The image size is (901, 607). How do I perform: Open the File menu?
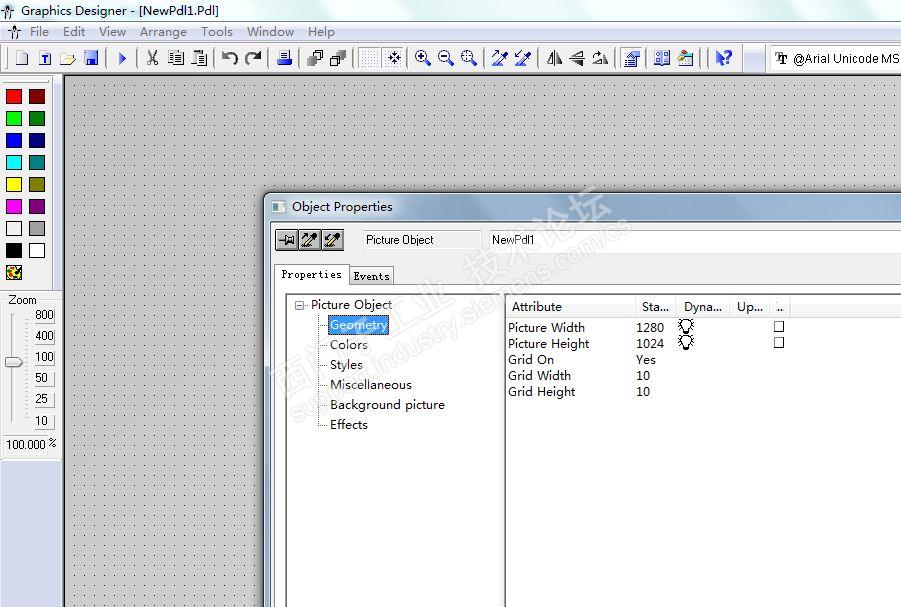pos(39,32)
